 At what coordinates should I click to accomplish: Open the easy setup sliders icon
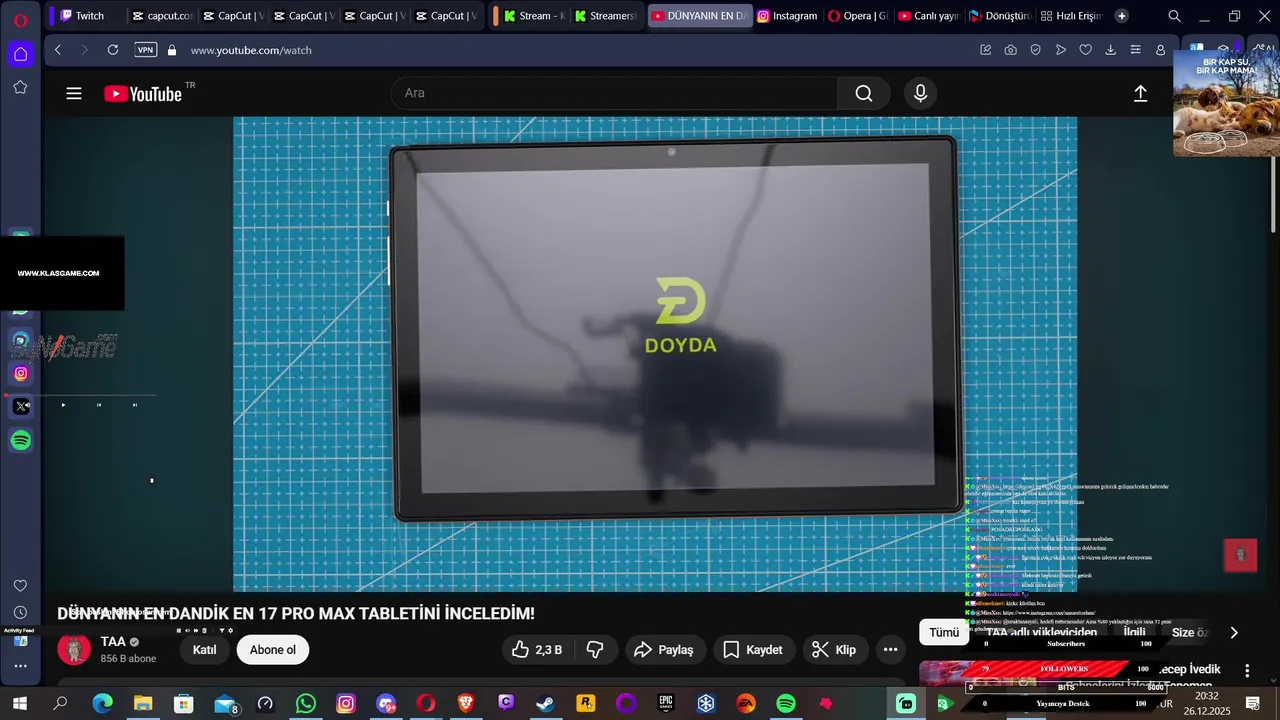click(1135, 50)
